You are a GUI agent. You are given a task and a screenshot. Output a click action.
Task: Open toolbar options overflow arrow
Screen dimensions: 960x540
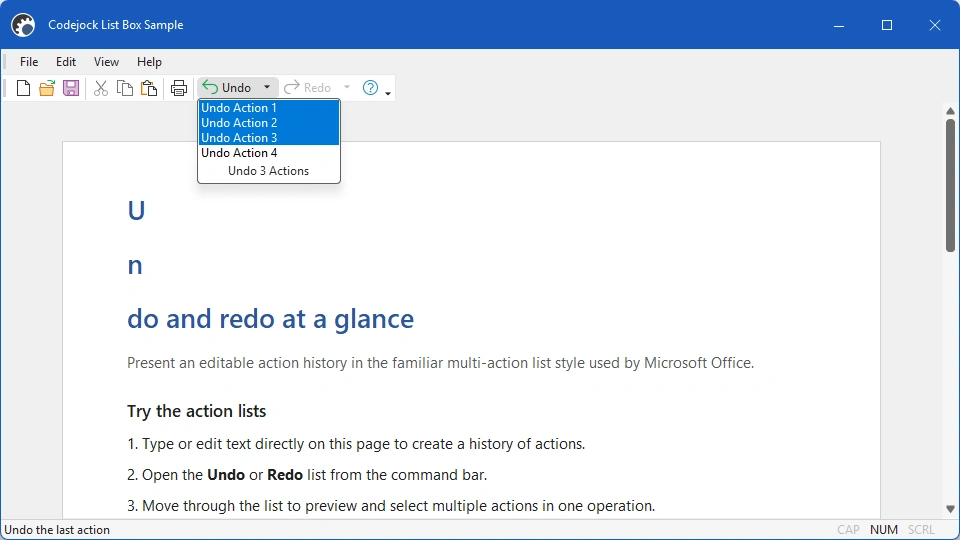click(x=388, y=93)
